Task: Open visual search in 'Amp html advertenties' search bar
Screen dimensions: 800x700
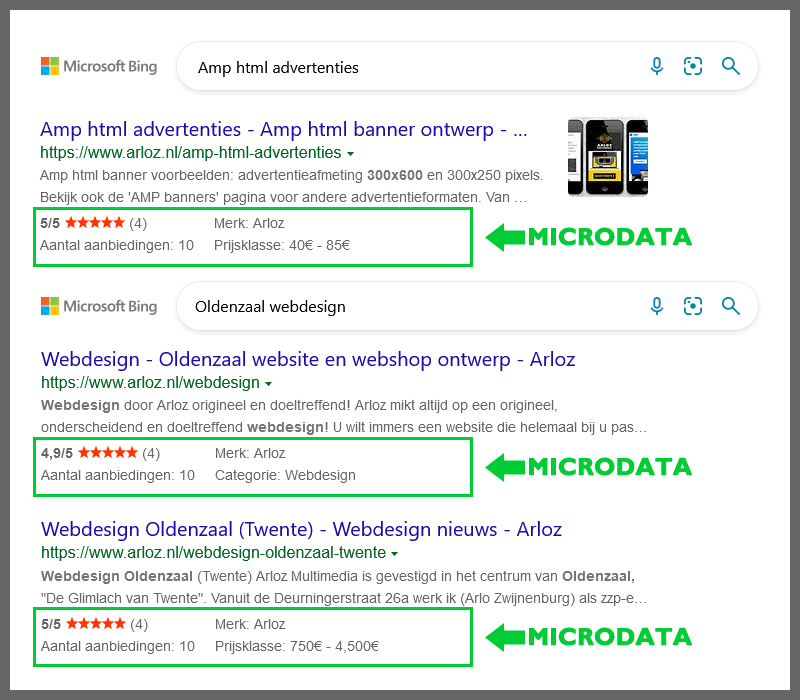Action: [x=693, y=66]
